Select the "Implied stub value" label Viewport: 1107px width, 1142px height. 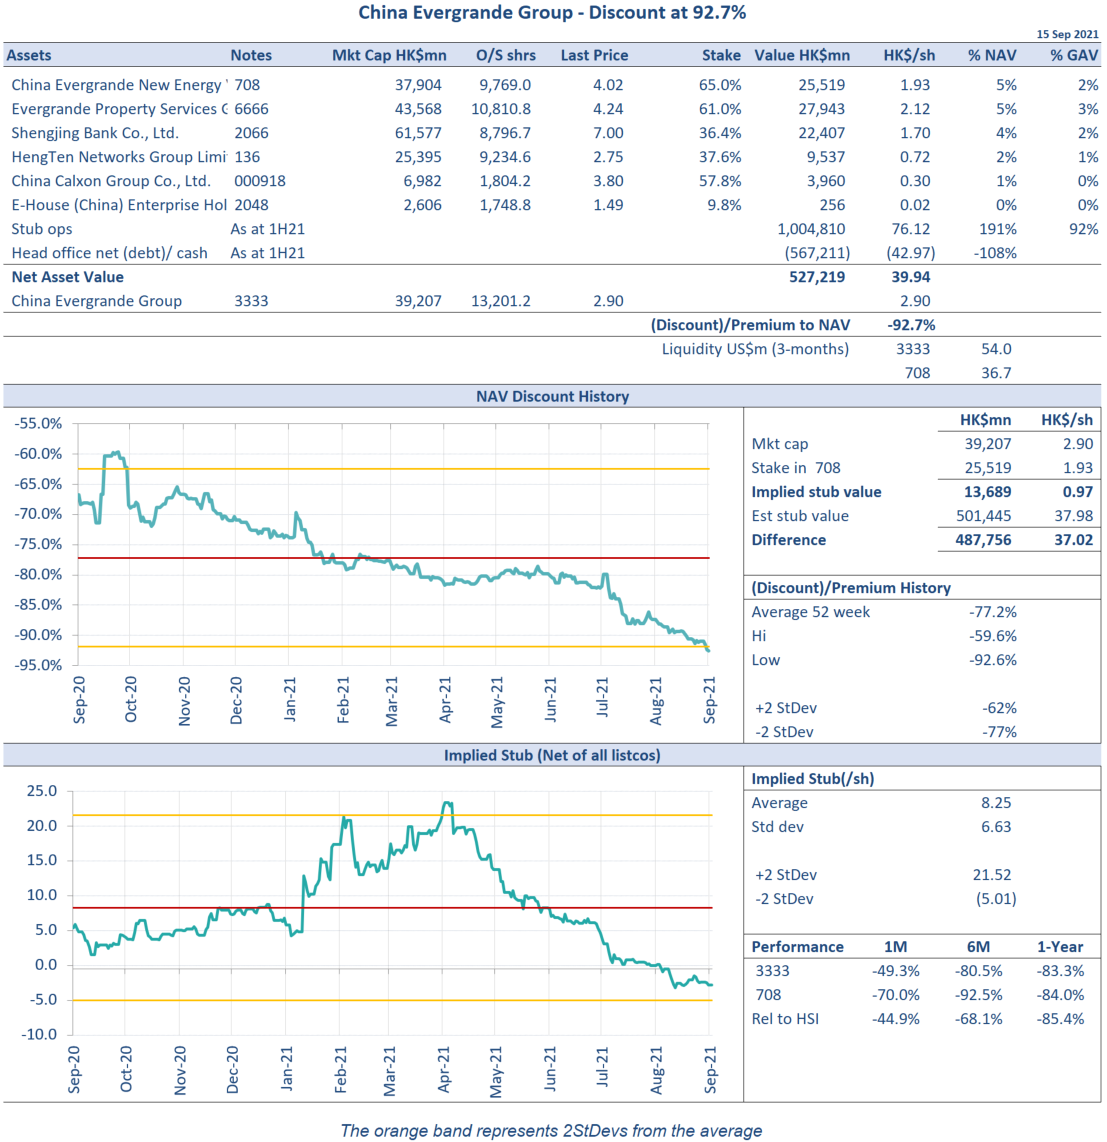coord(816,492)
